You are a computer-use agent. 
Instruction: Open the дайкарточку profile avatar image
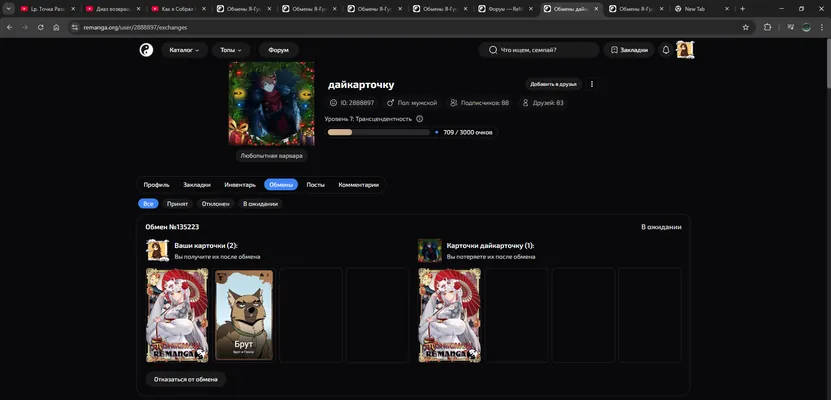271,104
